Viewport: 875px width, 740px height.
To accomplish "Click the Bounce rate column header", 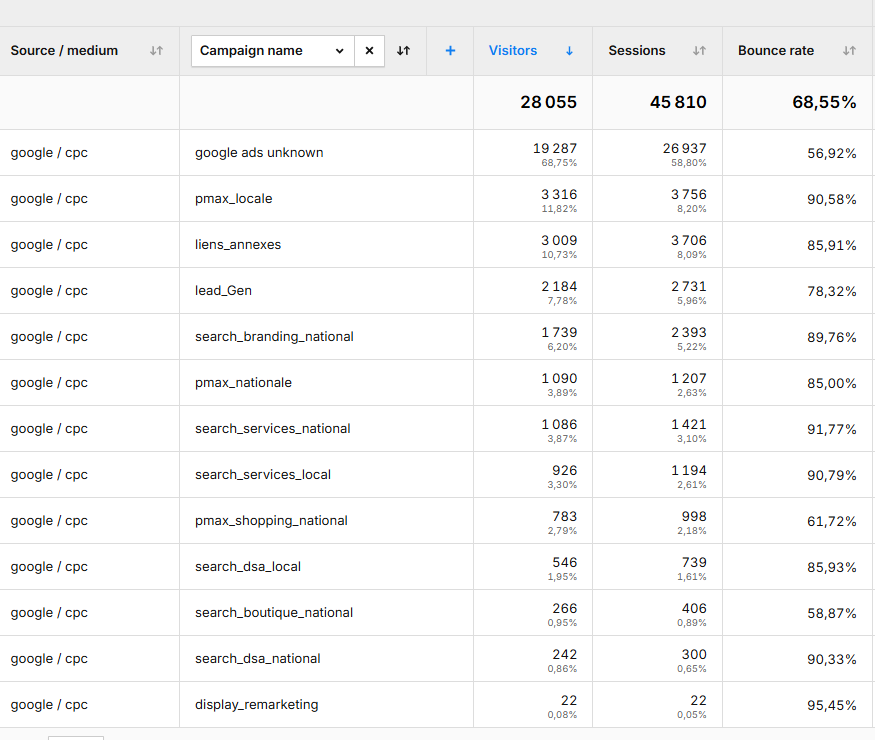I will tap(776, 51).
